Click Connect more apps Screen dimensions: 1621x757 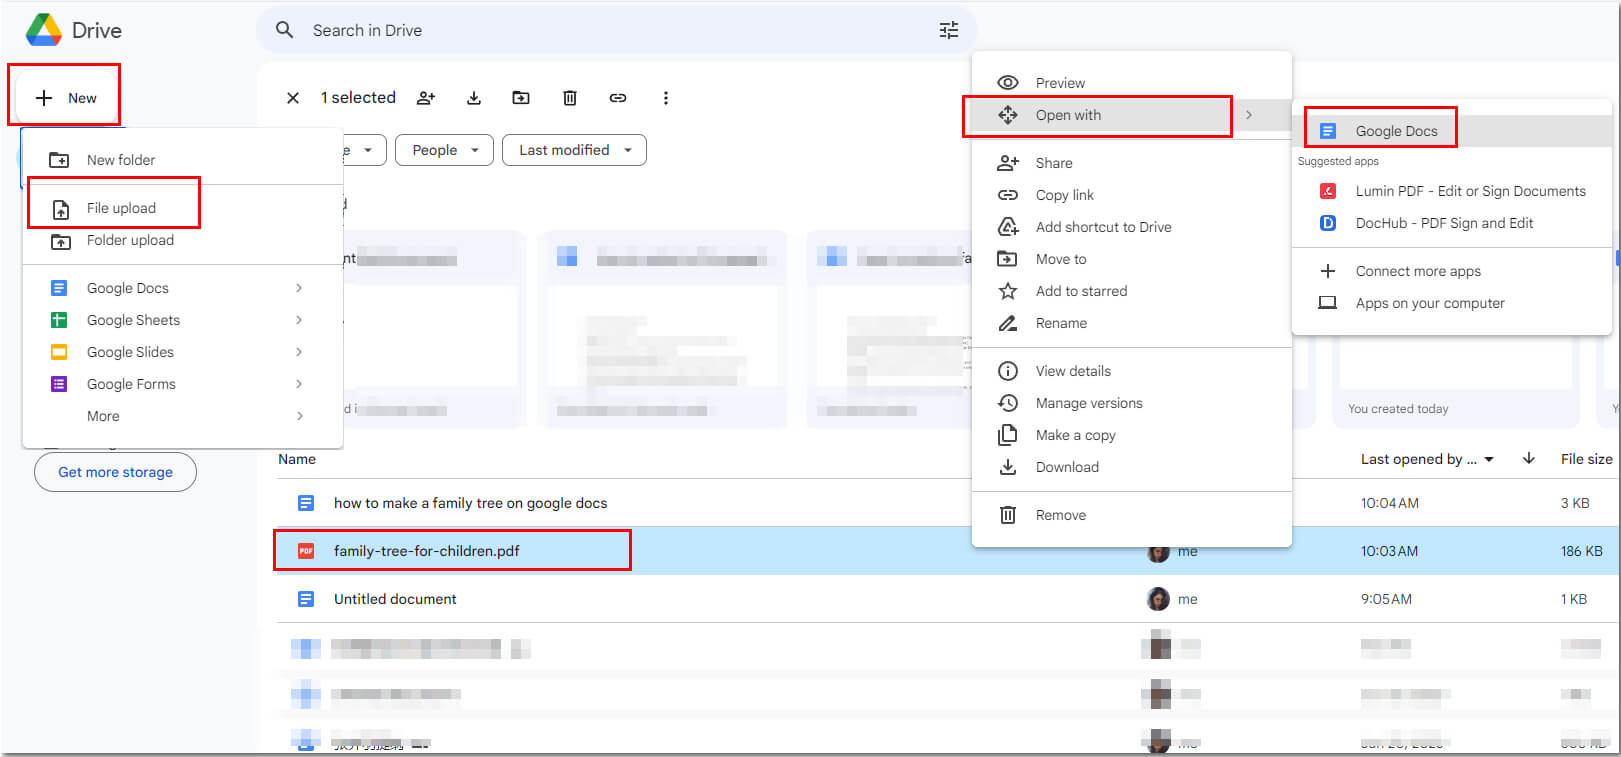pos(1451,271)
